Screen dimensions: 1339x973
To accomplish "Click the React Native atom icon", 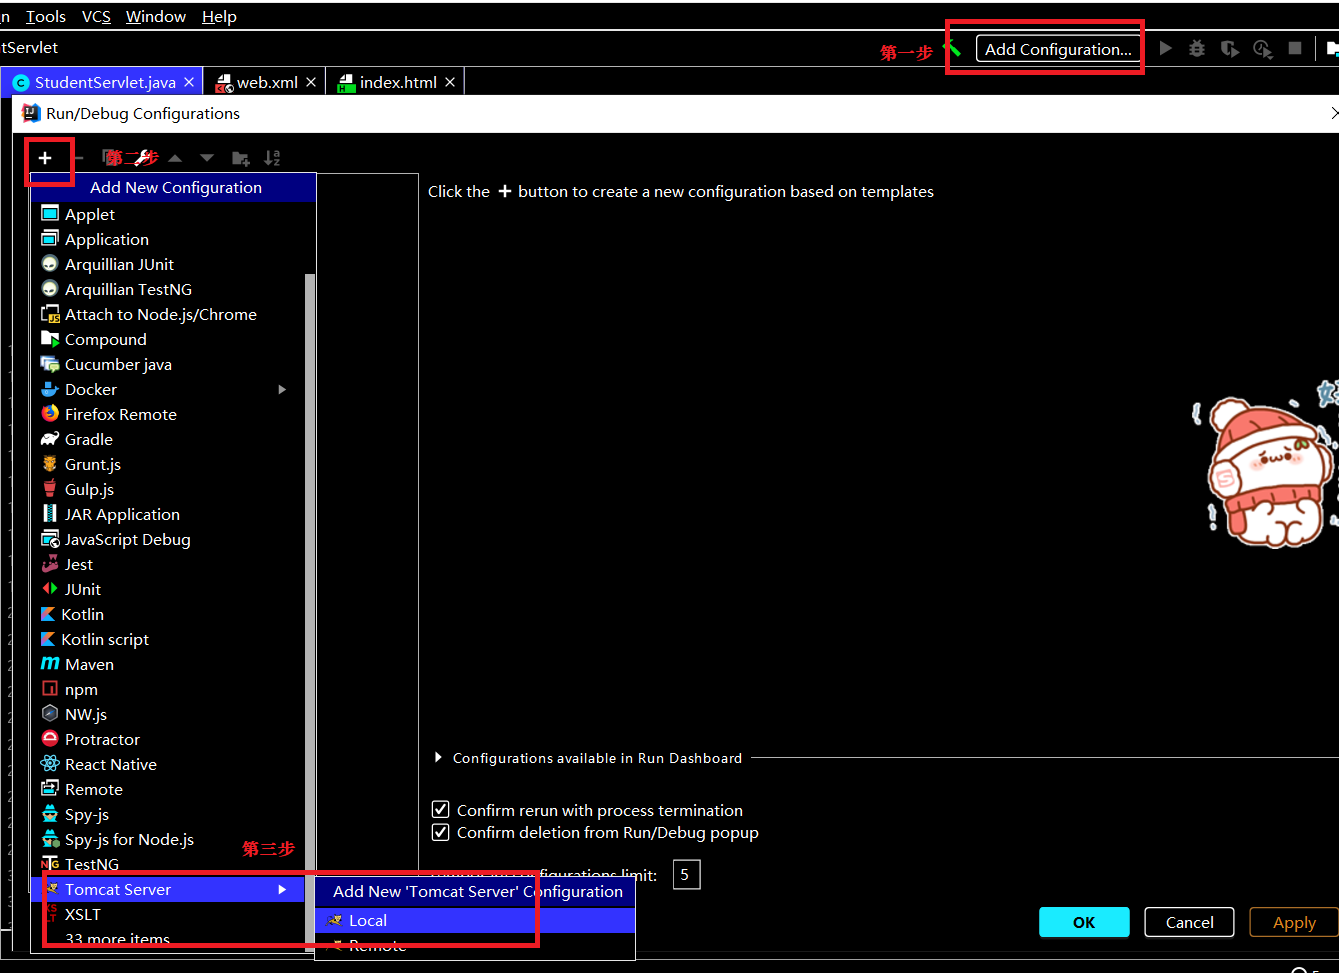I will tap(50, 764).
